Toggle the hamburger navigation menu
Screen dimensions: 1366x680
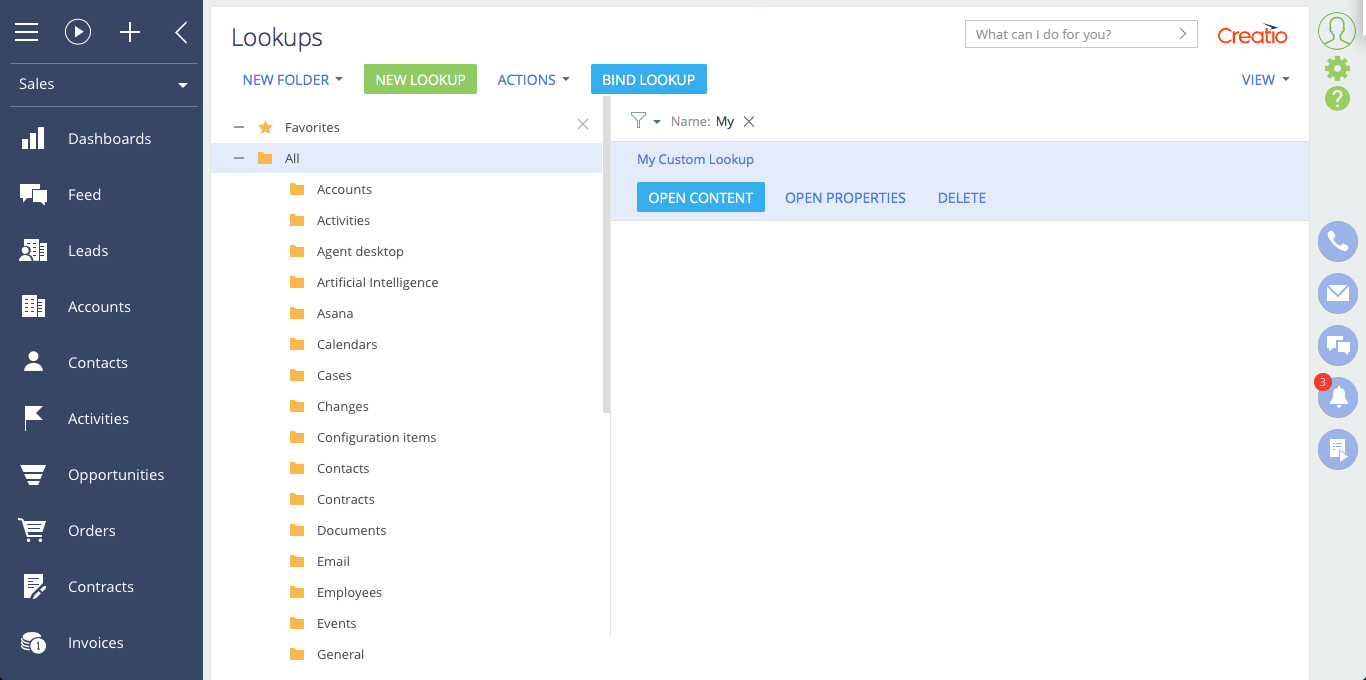pyautogui.click(x=27, y=32)
